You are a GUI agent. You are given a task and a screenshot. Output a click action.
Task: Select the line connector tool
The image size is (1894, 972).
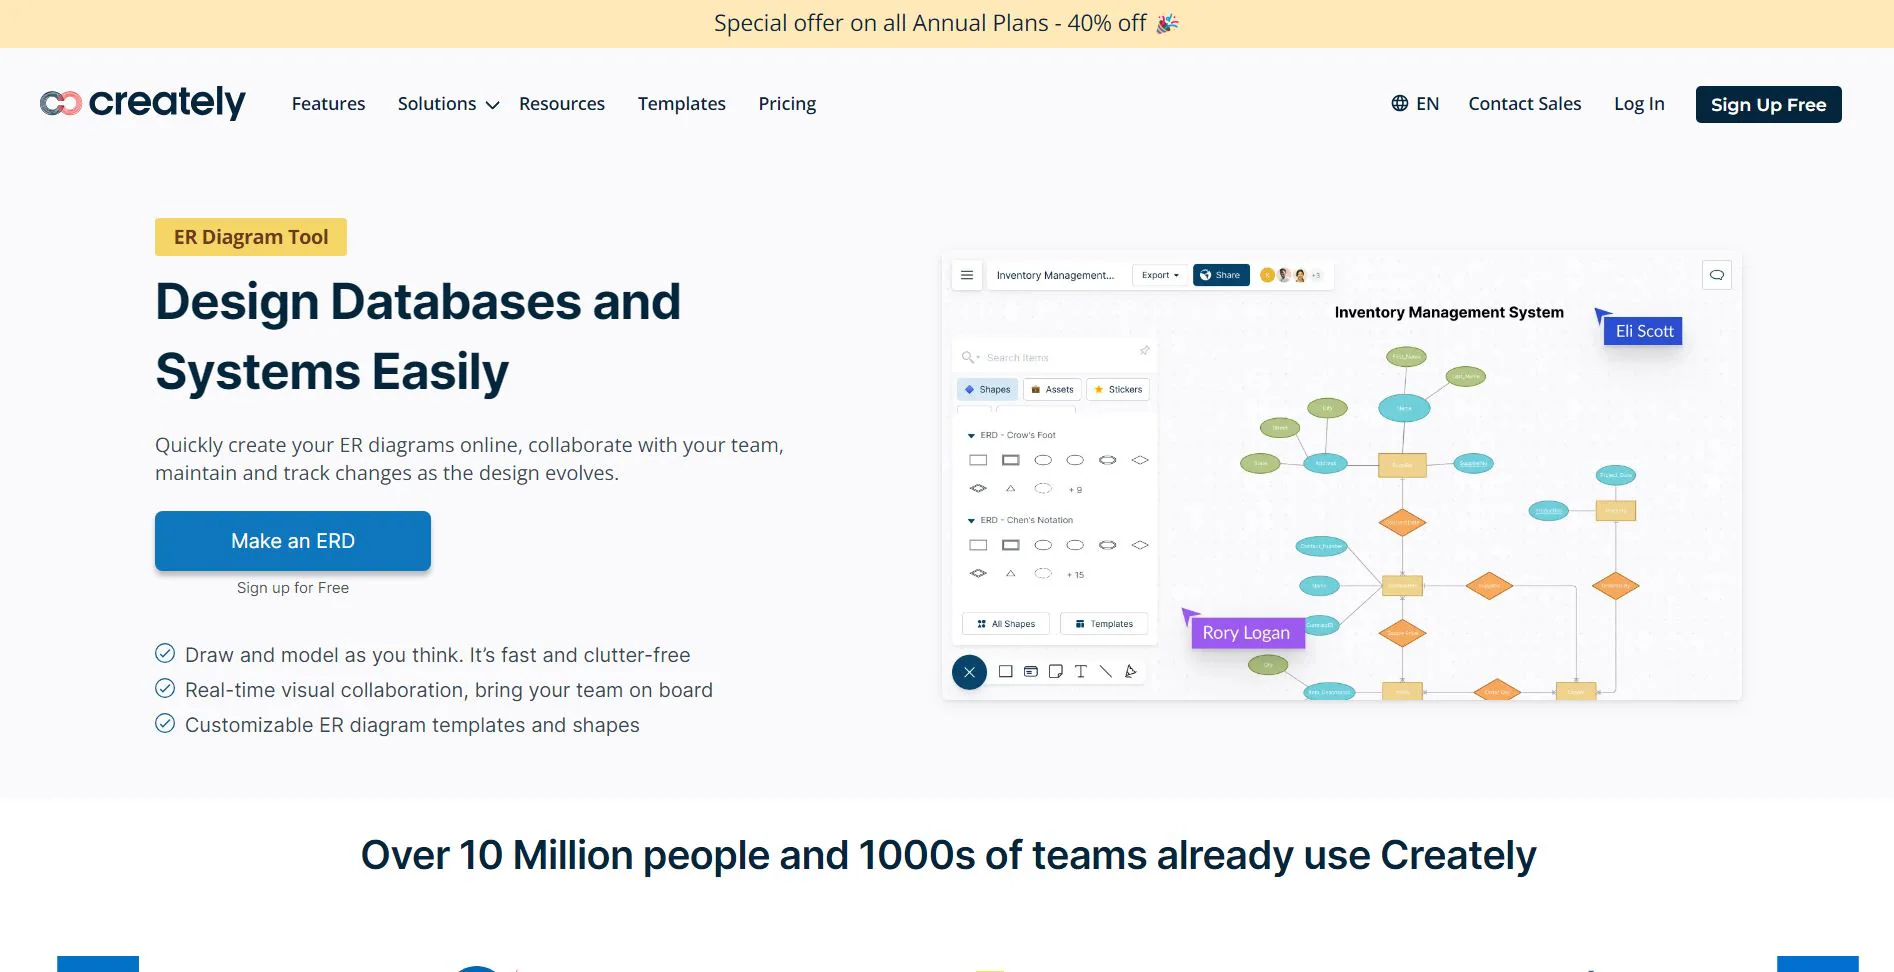(x=1106, y=672)
